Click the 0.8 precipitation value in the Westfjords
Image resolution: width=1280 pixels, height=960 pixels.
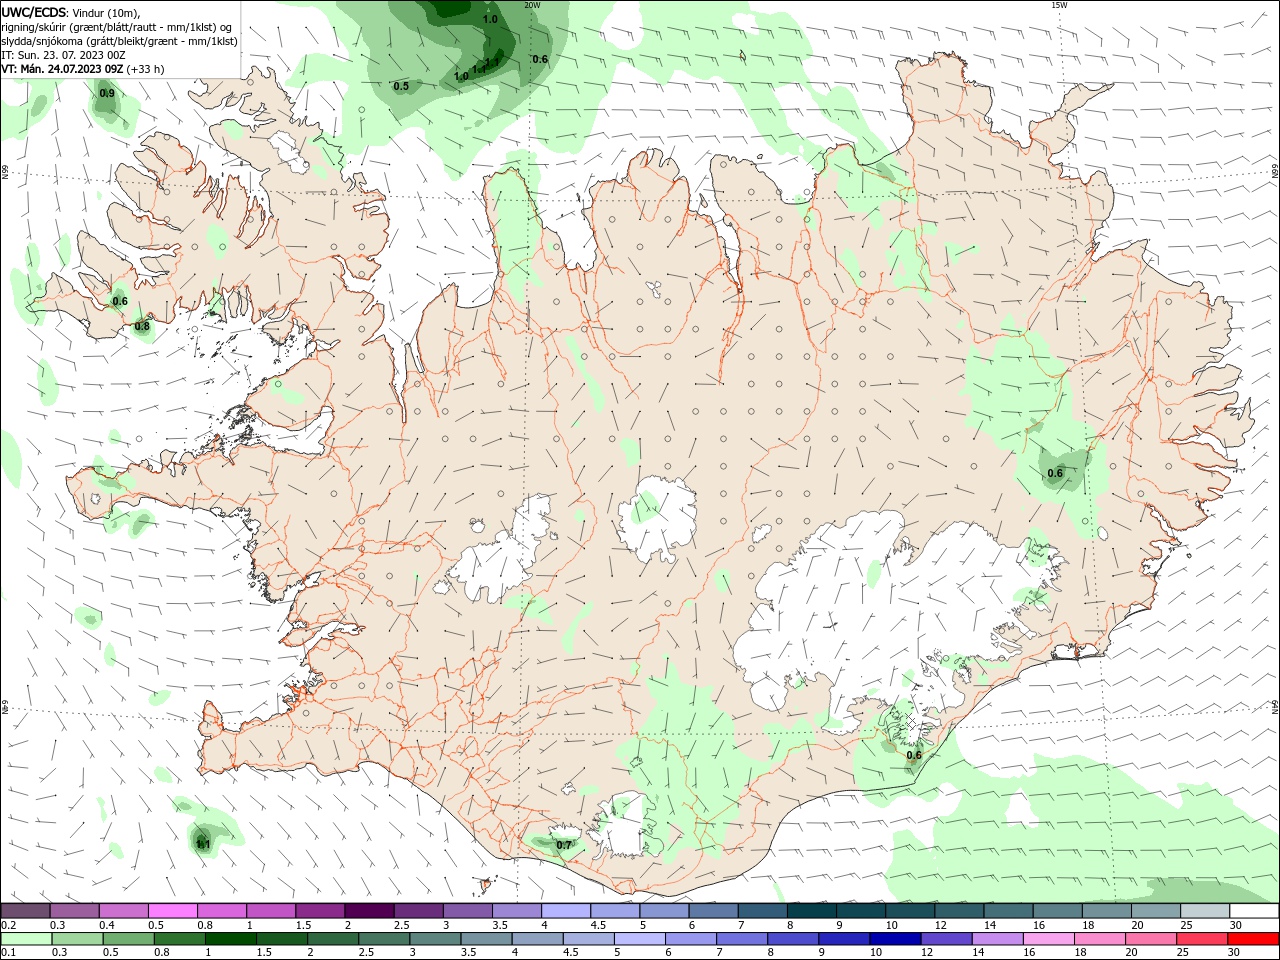point(142,326)
